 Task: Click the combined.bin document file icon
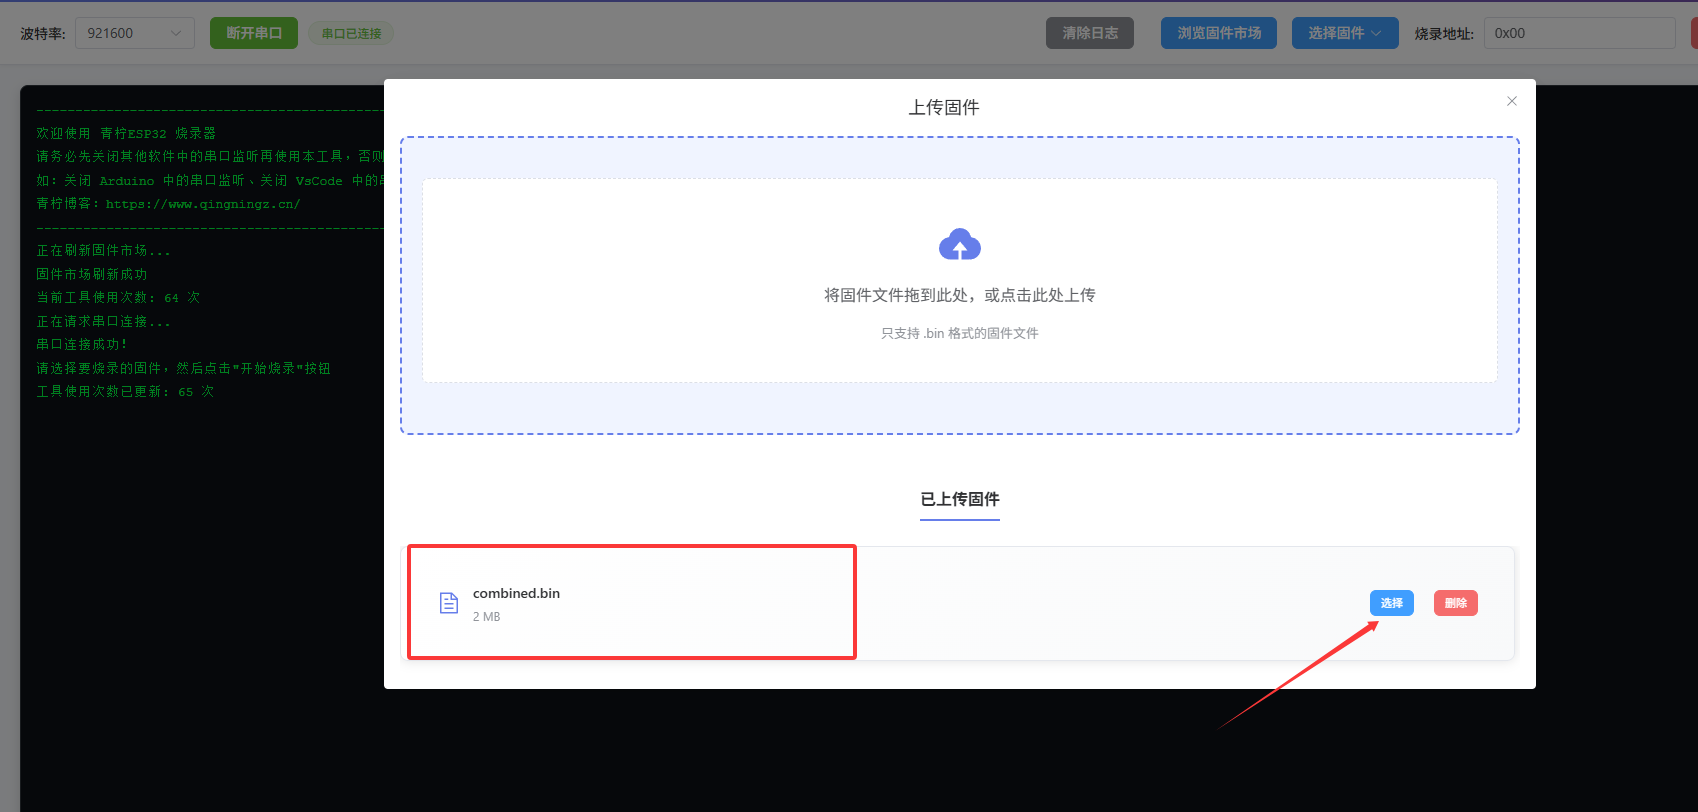coord(449,603)
